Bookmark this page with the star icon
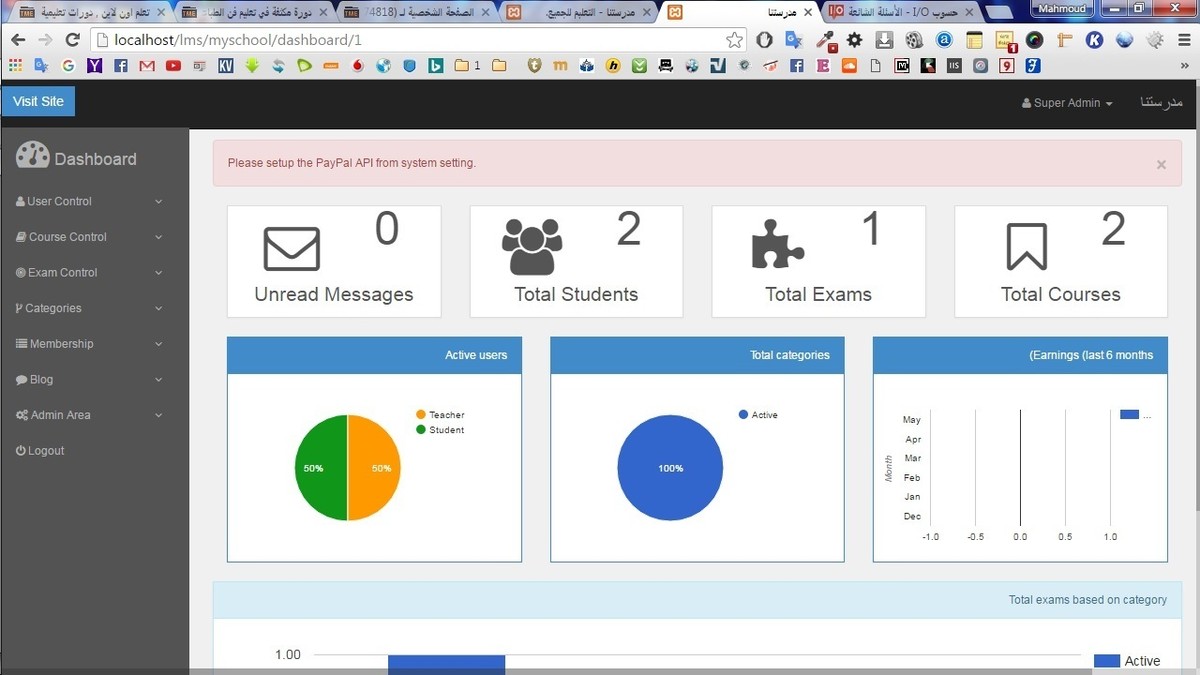Viewport: 1200px width, 675px height. coord(734,40)
